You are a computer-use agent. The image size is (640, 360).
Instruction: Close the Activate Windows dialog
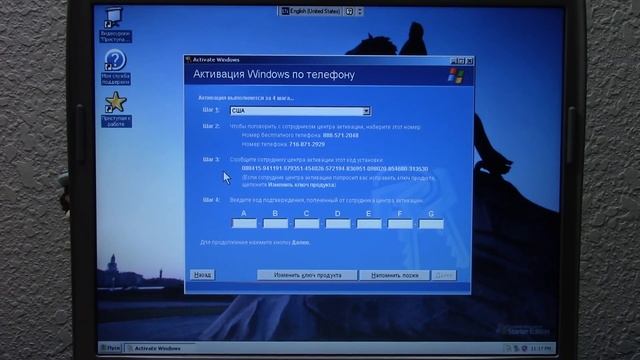coord(470,61)
